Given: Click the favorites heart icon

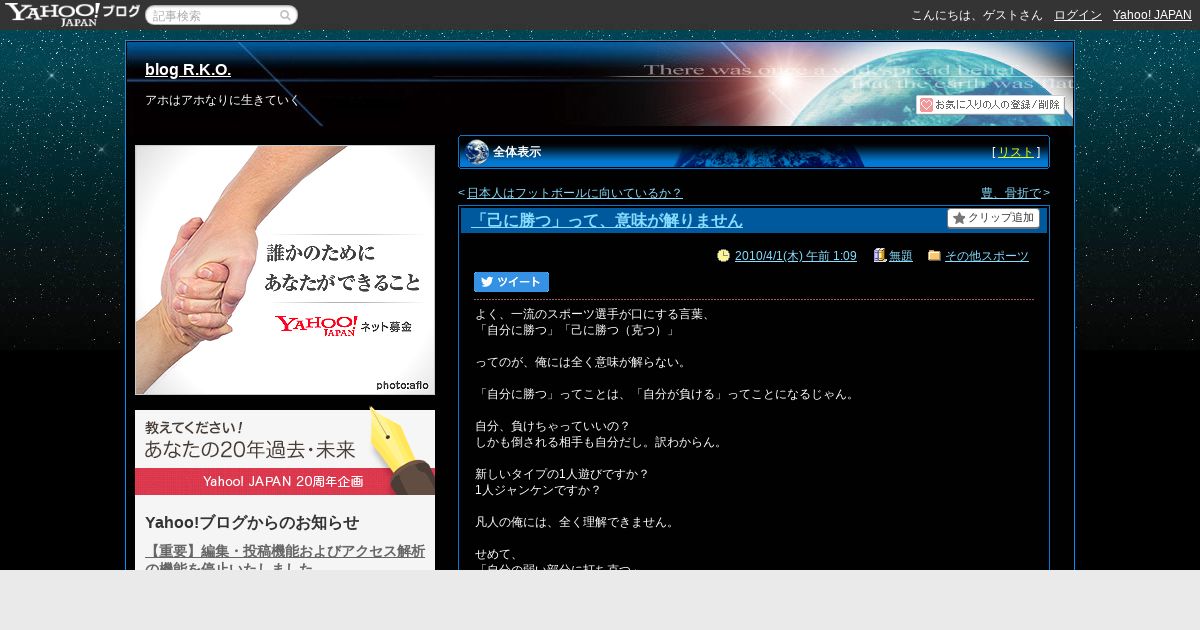Looking at the screenshot, I should coord(926,105).
